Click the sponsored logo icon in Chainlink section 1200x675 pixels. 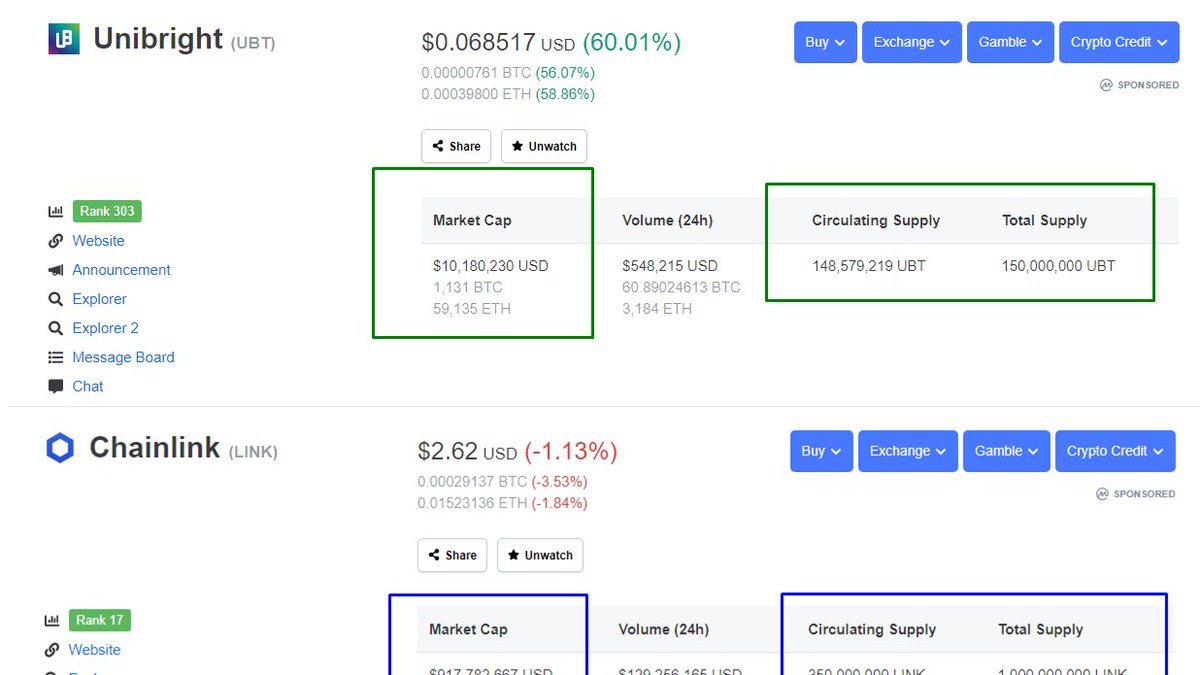[1102, 494]
